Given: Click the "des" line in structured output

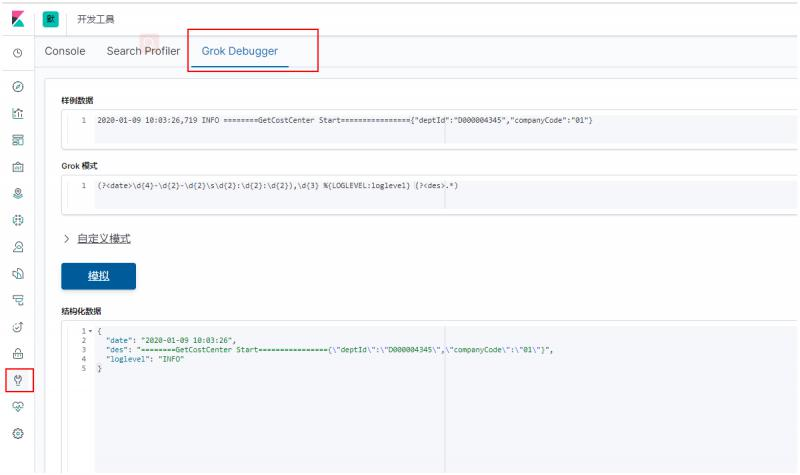Looking at the screenshot, I should pyautogui.click(x=329, y=349).
